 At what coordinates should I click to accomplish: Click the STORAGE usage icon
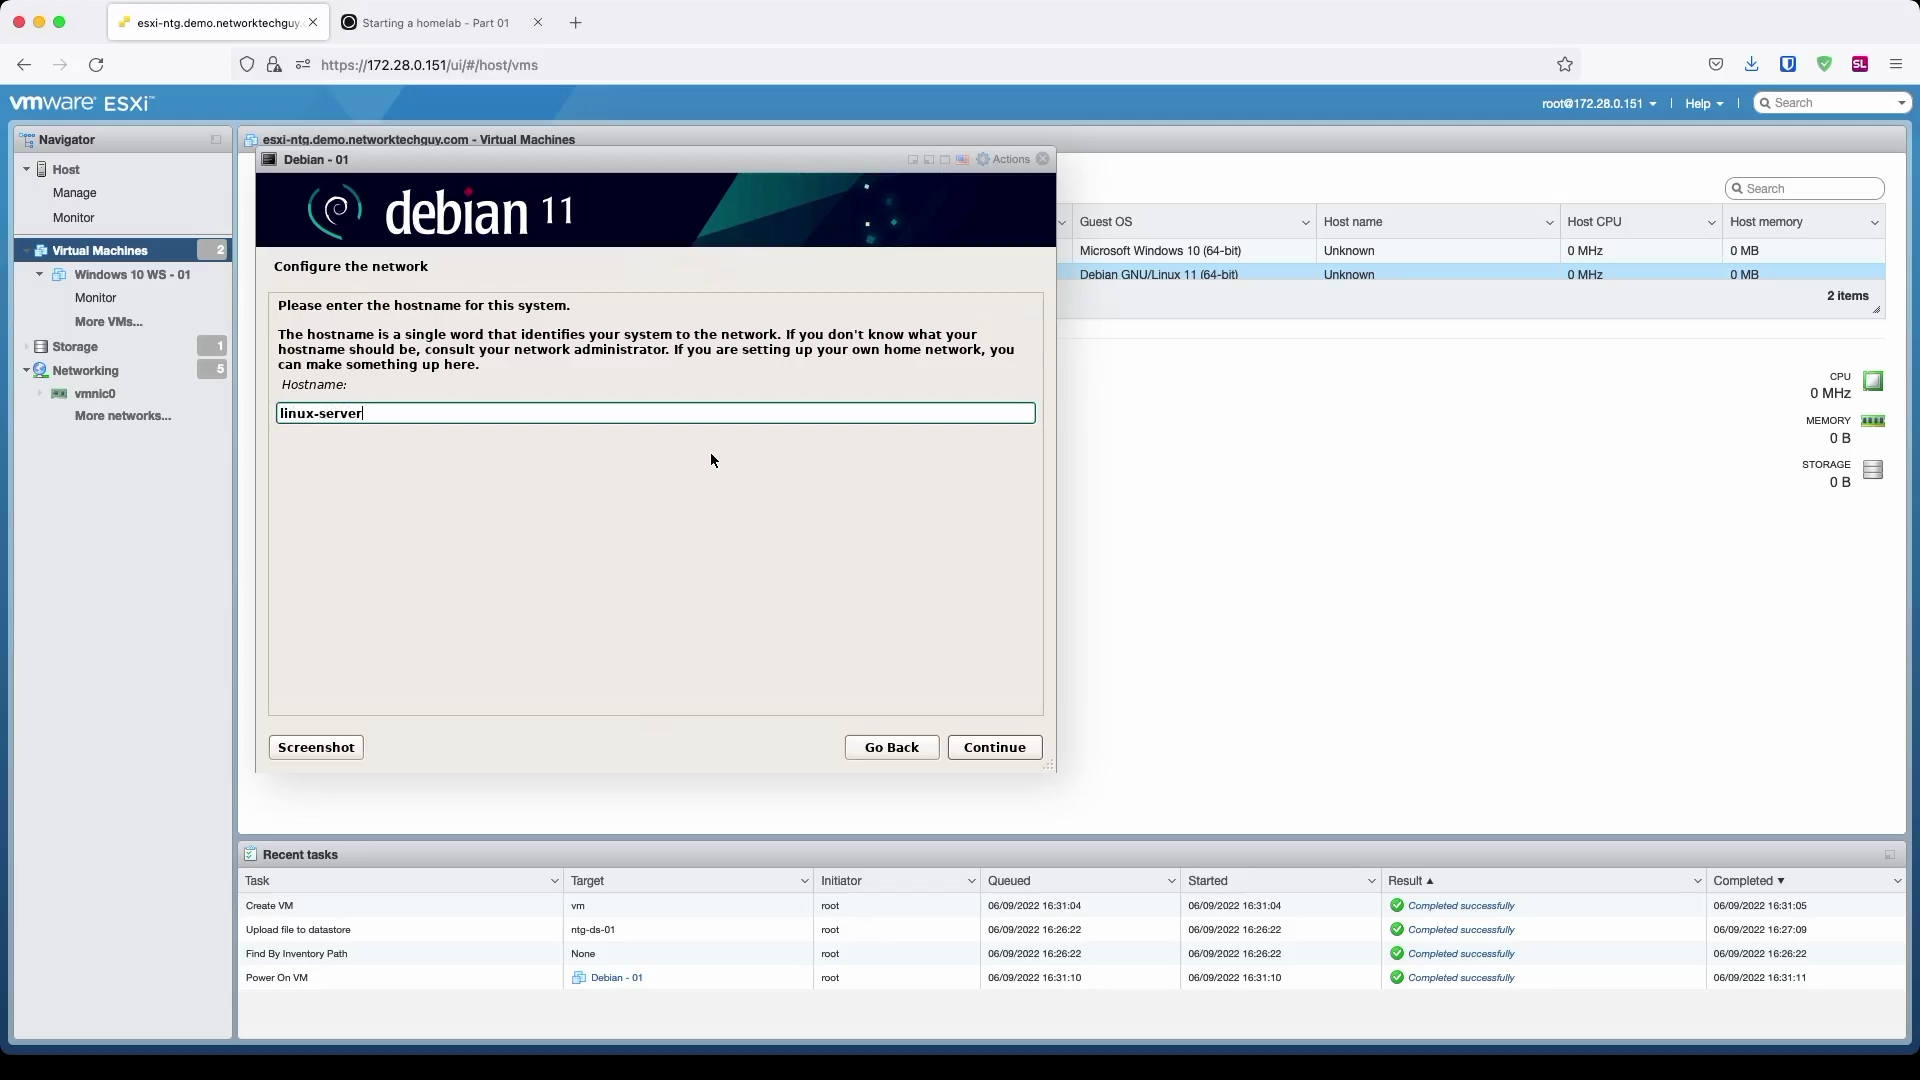[1873, 469]
